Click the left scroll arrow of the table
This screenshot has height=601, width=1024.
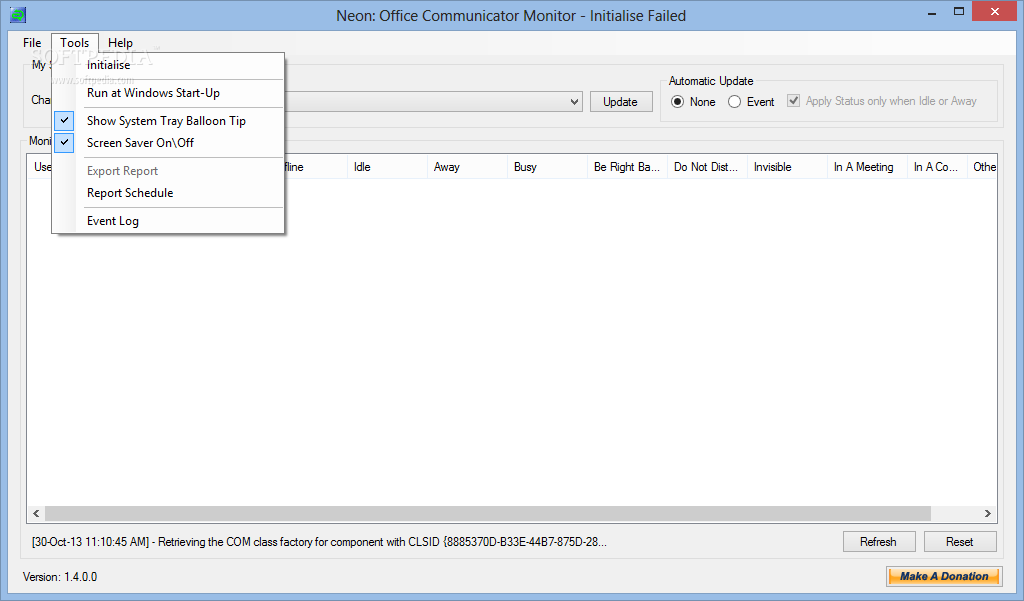[x=36, y=513]
